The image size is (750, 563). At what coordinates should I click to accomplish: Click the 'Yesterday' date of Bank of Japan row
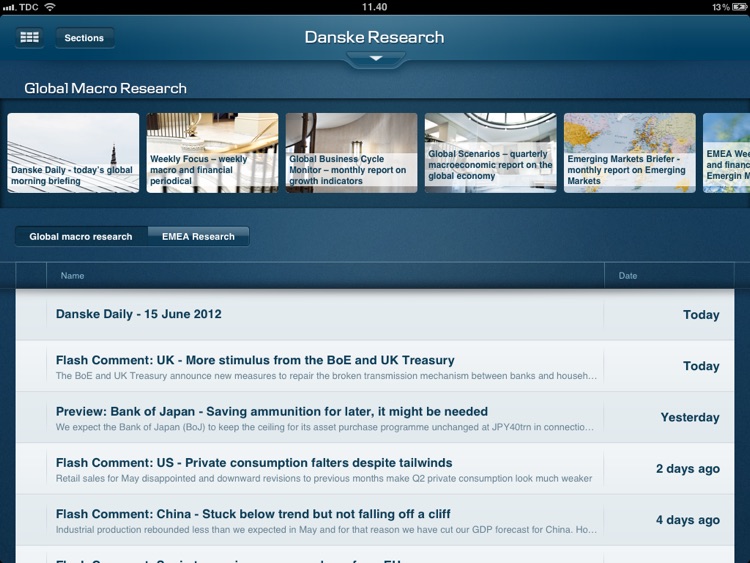(690, 417)
